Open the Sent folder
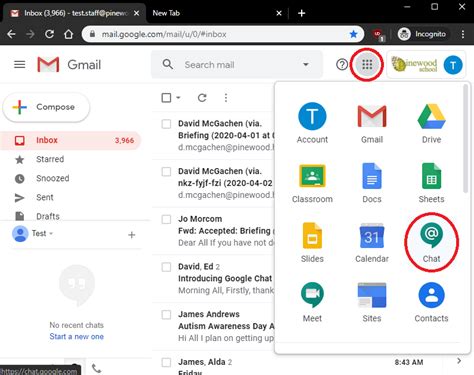The height and width of the screenshot is (375, 474). pyautogui.click(x=70, y=197)
